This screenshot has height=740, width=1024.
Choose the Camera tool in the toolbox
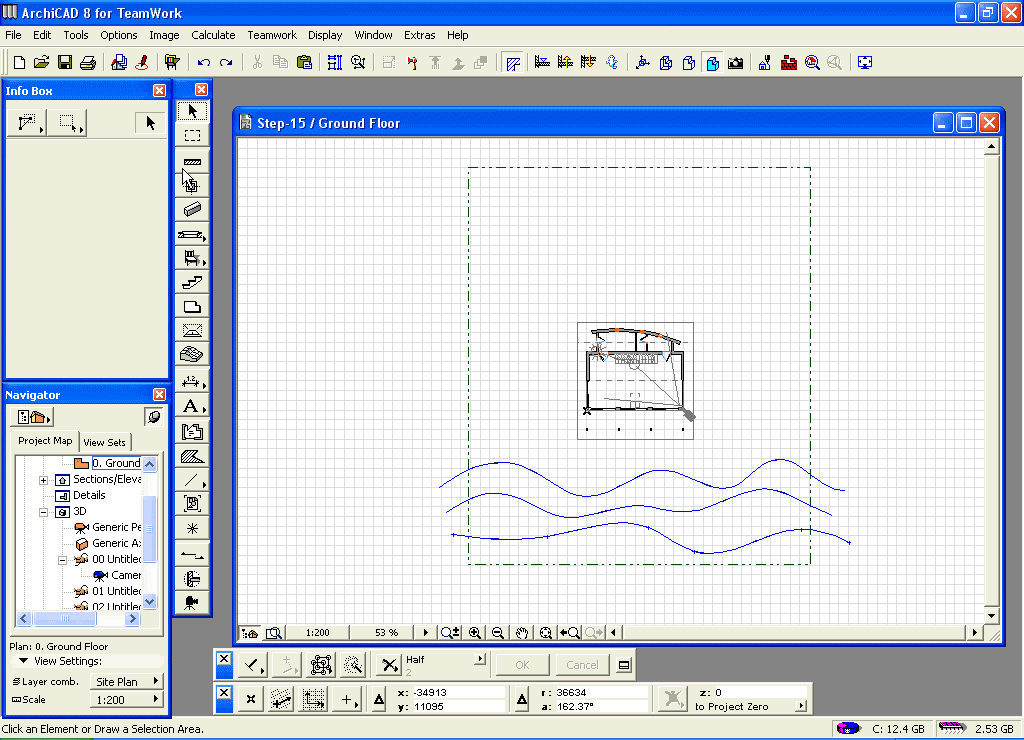(x=192, y=602)
